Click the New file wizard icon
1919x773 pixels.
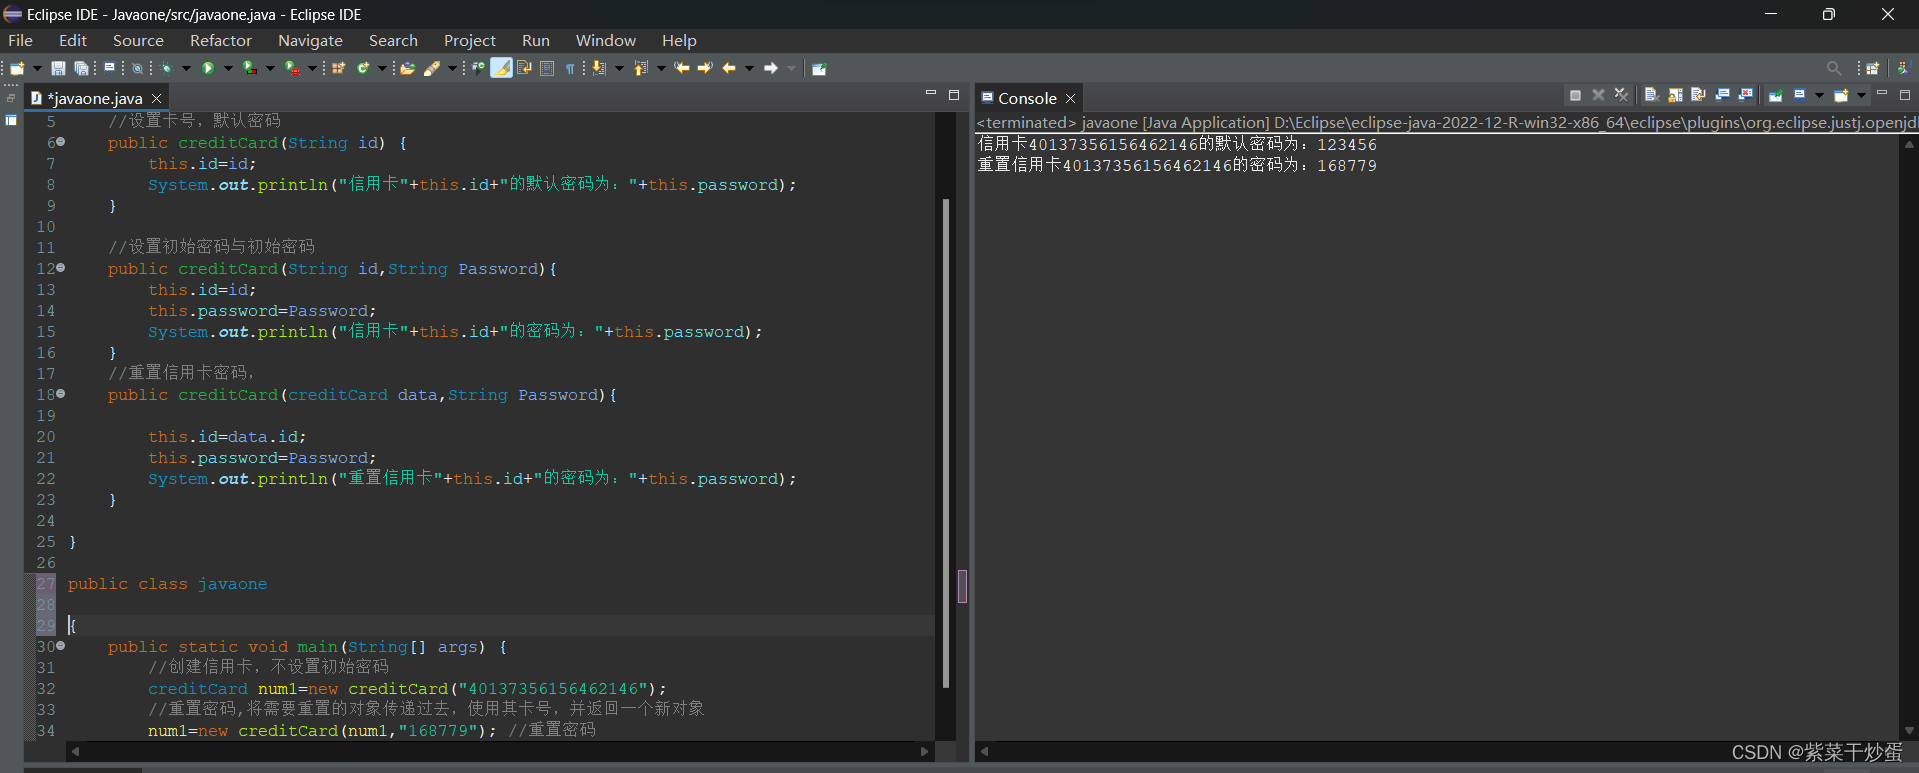(x=17, y=68)
